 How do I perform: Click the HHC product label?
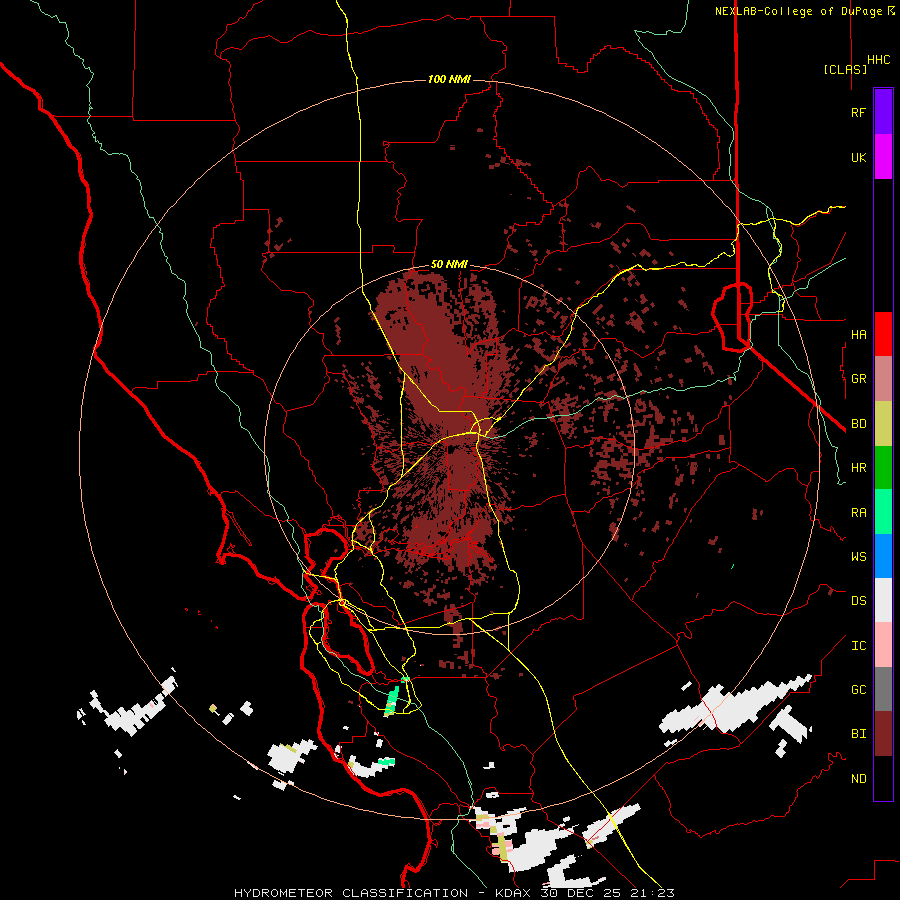click(879, 60)
